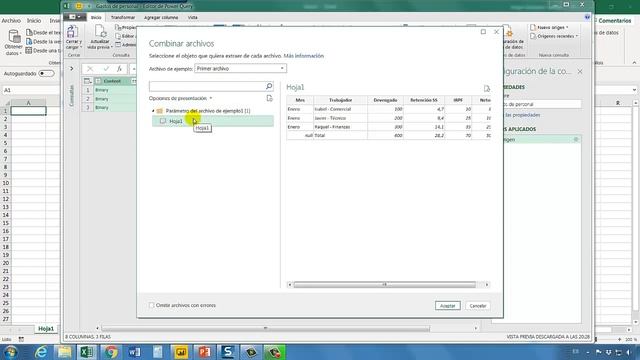
Task: Click the Excel Name Box showing A1
Action: 29,90
